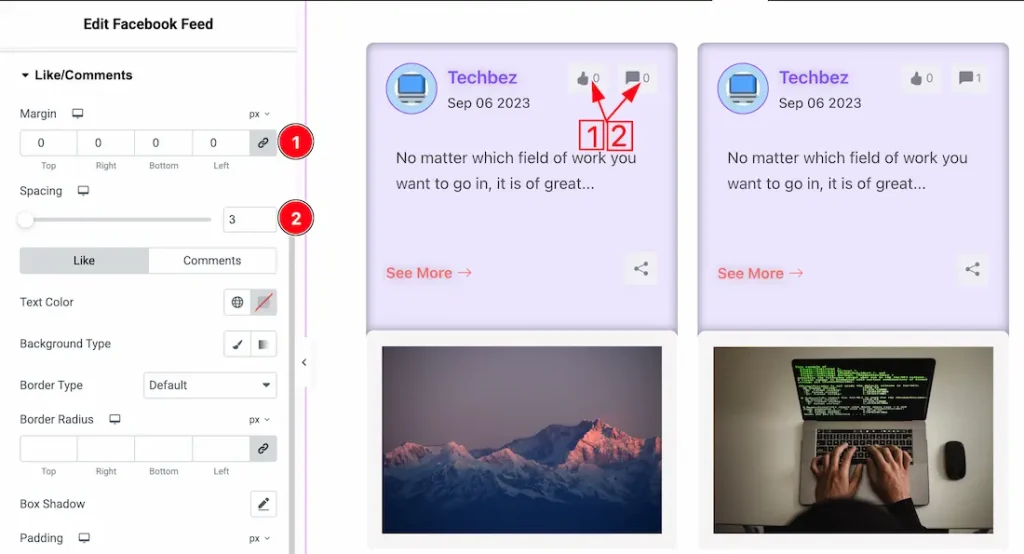Switch to the Comments tab
Screen dimensions: 1024x554
212,261
